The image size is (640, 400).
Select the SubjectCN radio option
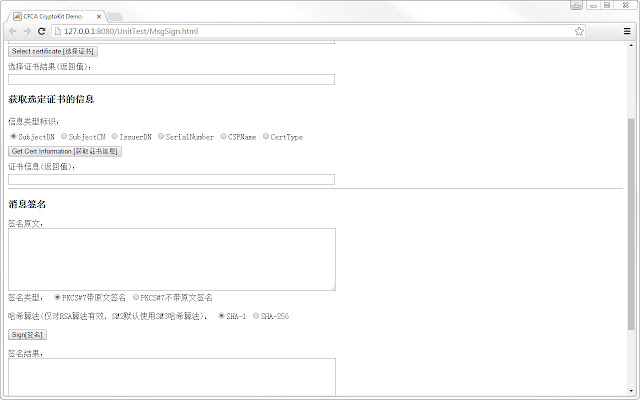[64, 136]
